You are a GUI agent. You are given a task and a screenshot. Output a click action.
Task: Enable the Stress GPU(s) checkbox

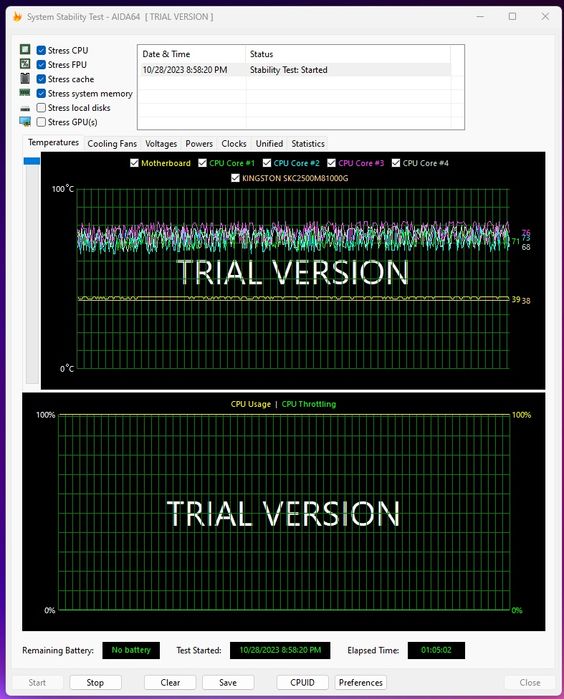coord(41,122)
